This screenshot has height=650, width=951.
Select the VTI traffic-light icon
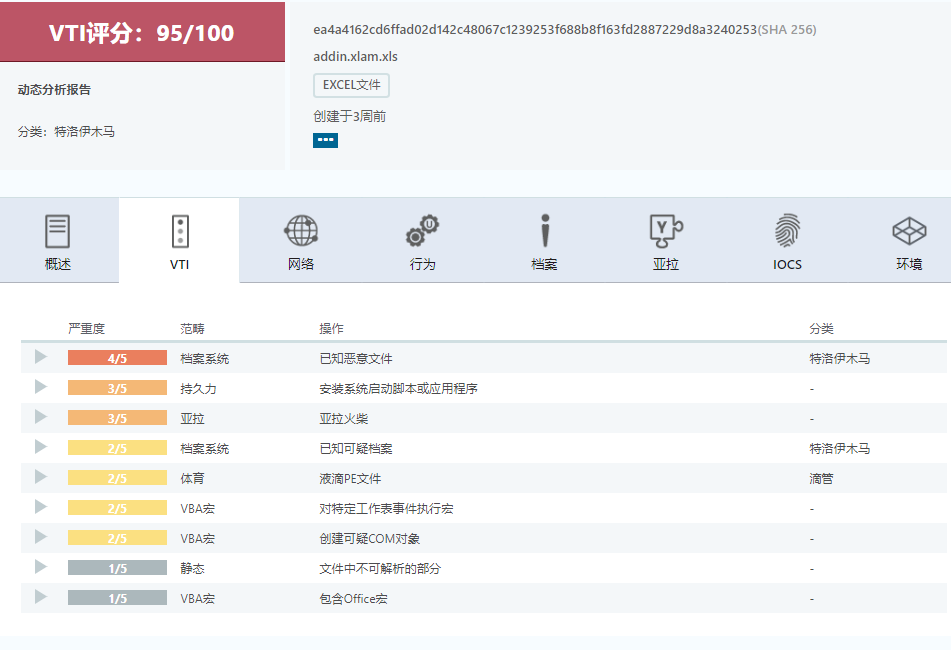[x=180, y=231]
